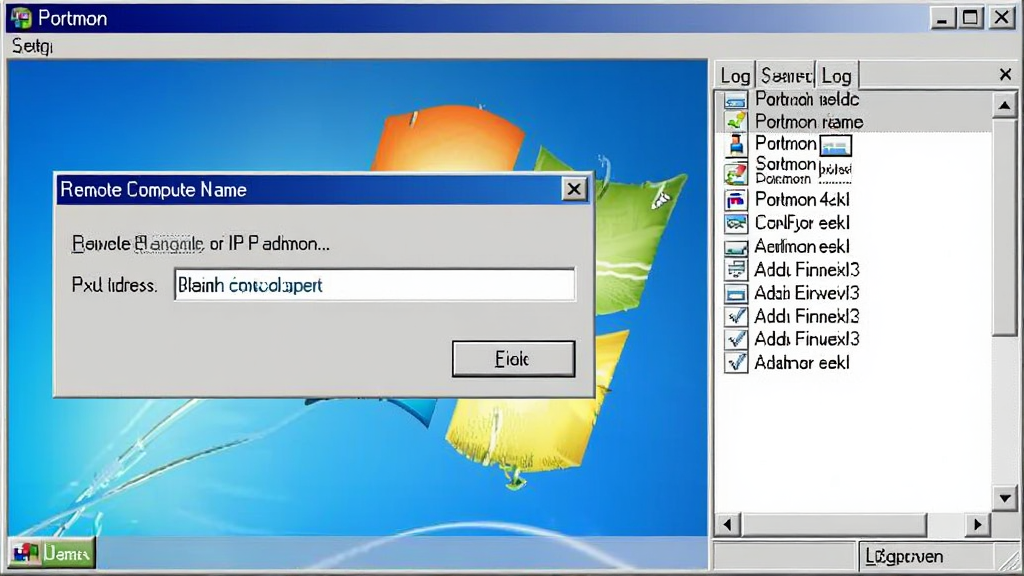Select the Portmon 4ekl entry text
Screen dimensions: 1024x576
pyautogui.click(x=802, y=200)
